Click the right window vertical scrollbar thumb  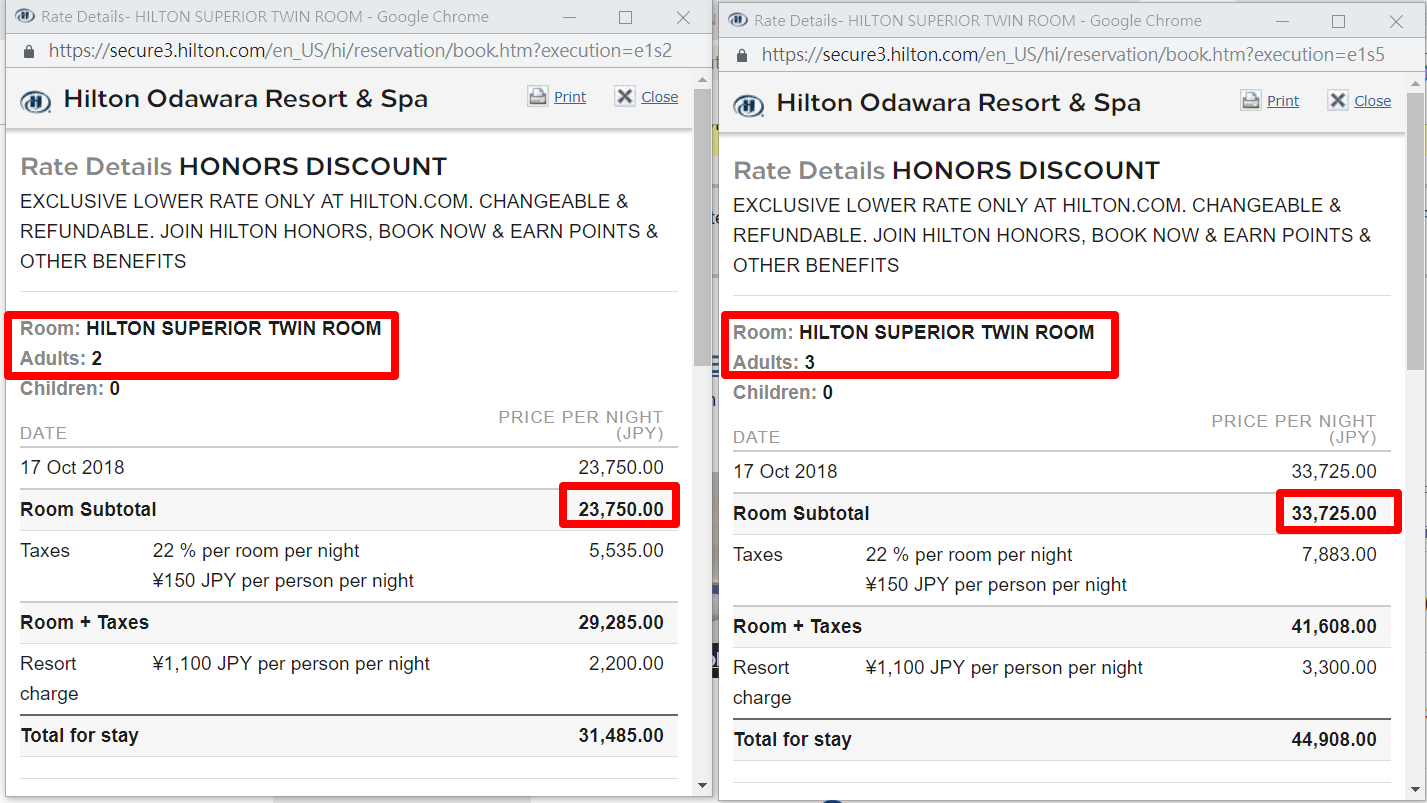point(1415,232)
